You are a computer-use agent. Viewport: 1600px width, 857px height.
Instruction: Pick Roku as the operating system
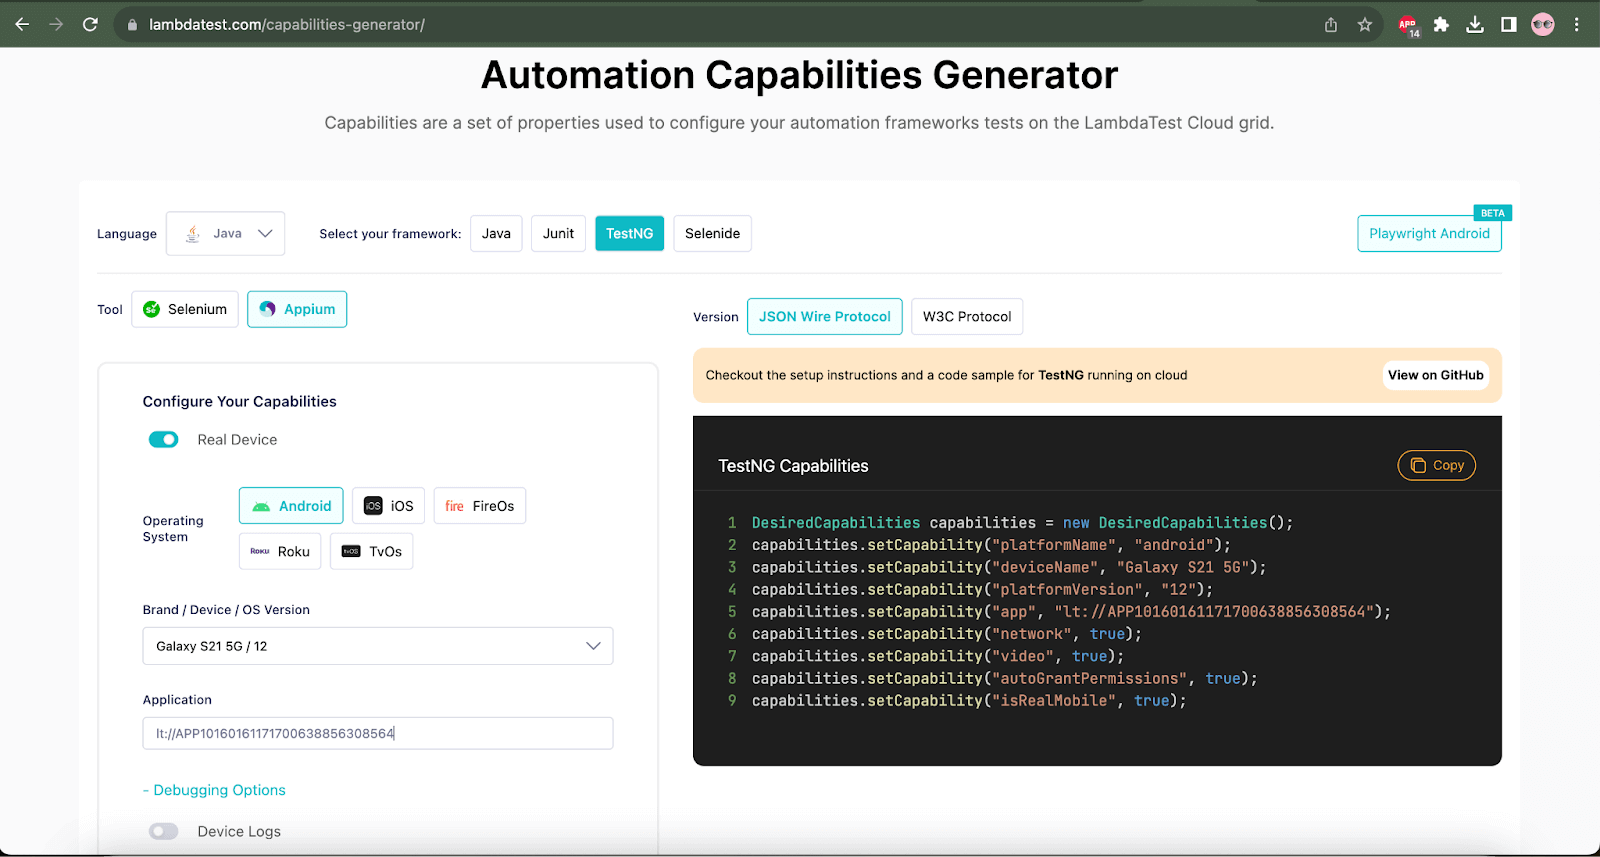(x=280, y=552)
